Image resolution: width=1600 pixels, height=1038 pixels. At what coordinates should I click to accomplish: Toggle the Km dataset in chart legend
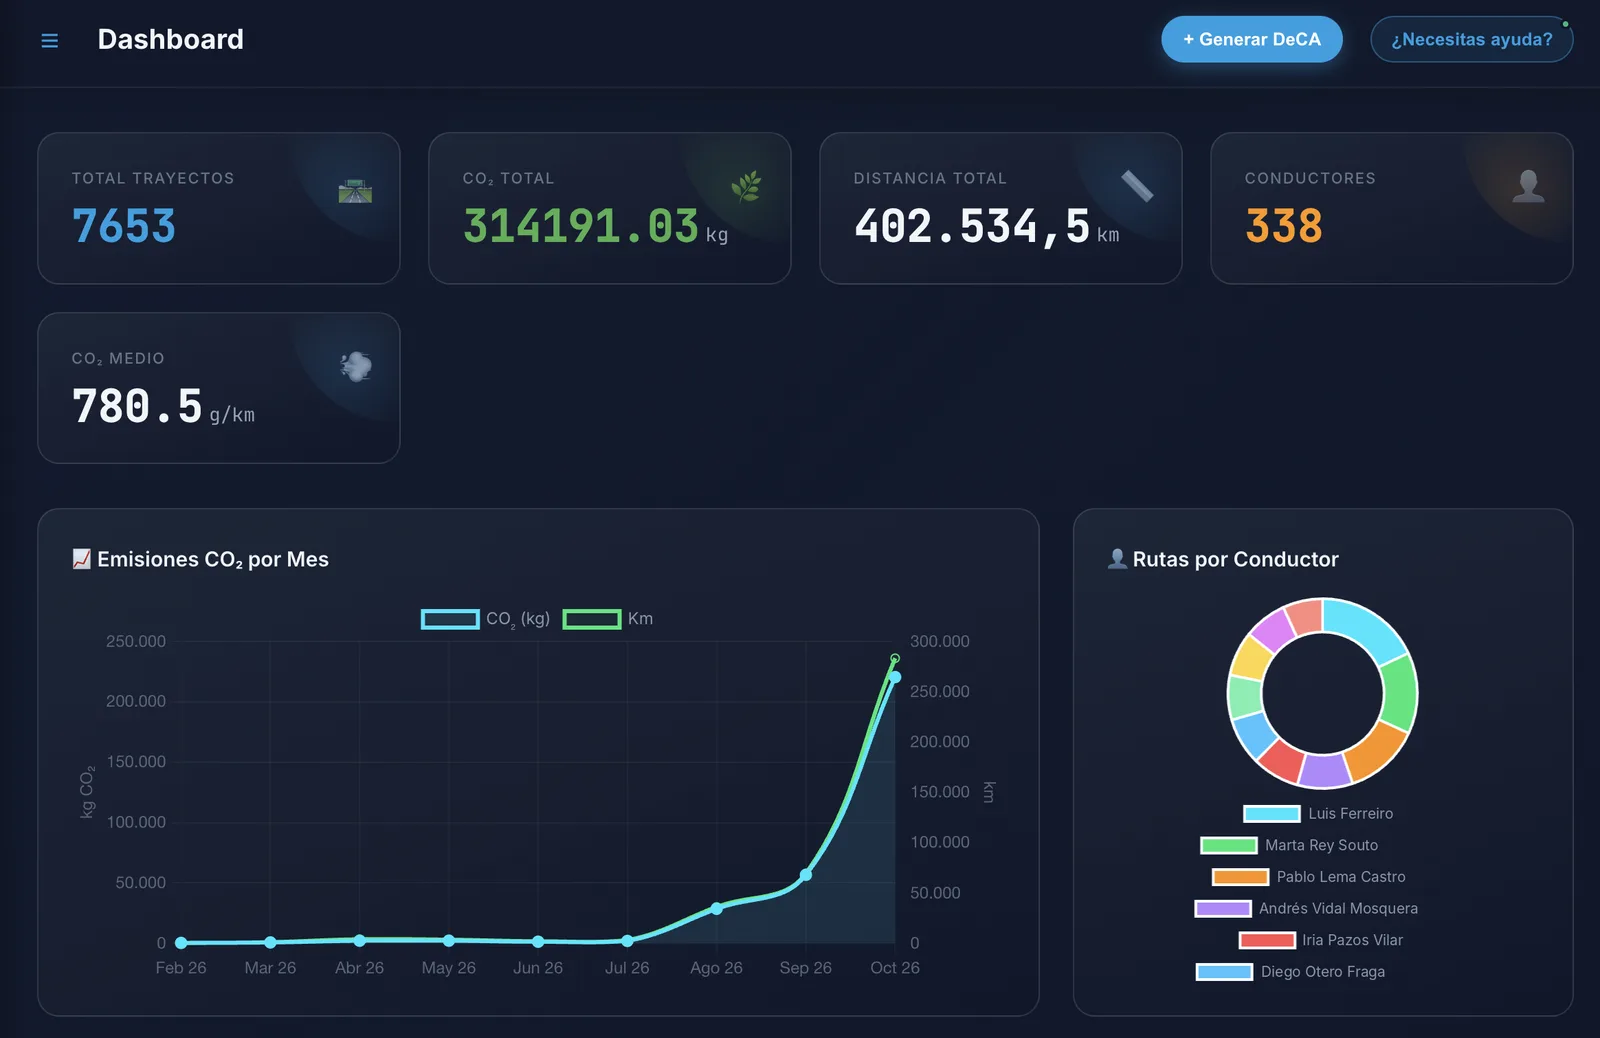[x=608, y=619]
